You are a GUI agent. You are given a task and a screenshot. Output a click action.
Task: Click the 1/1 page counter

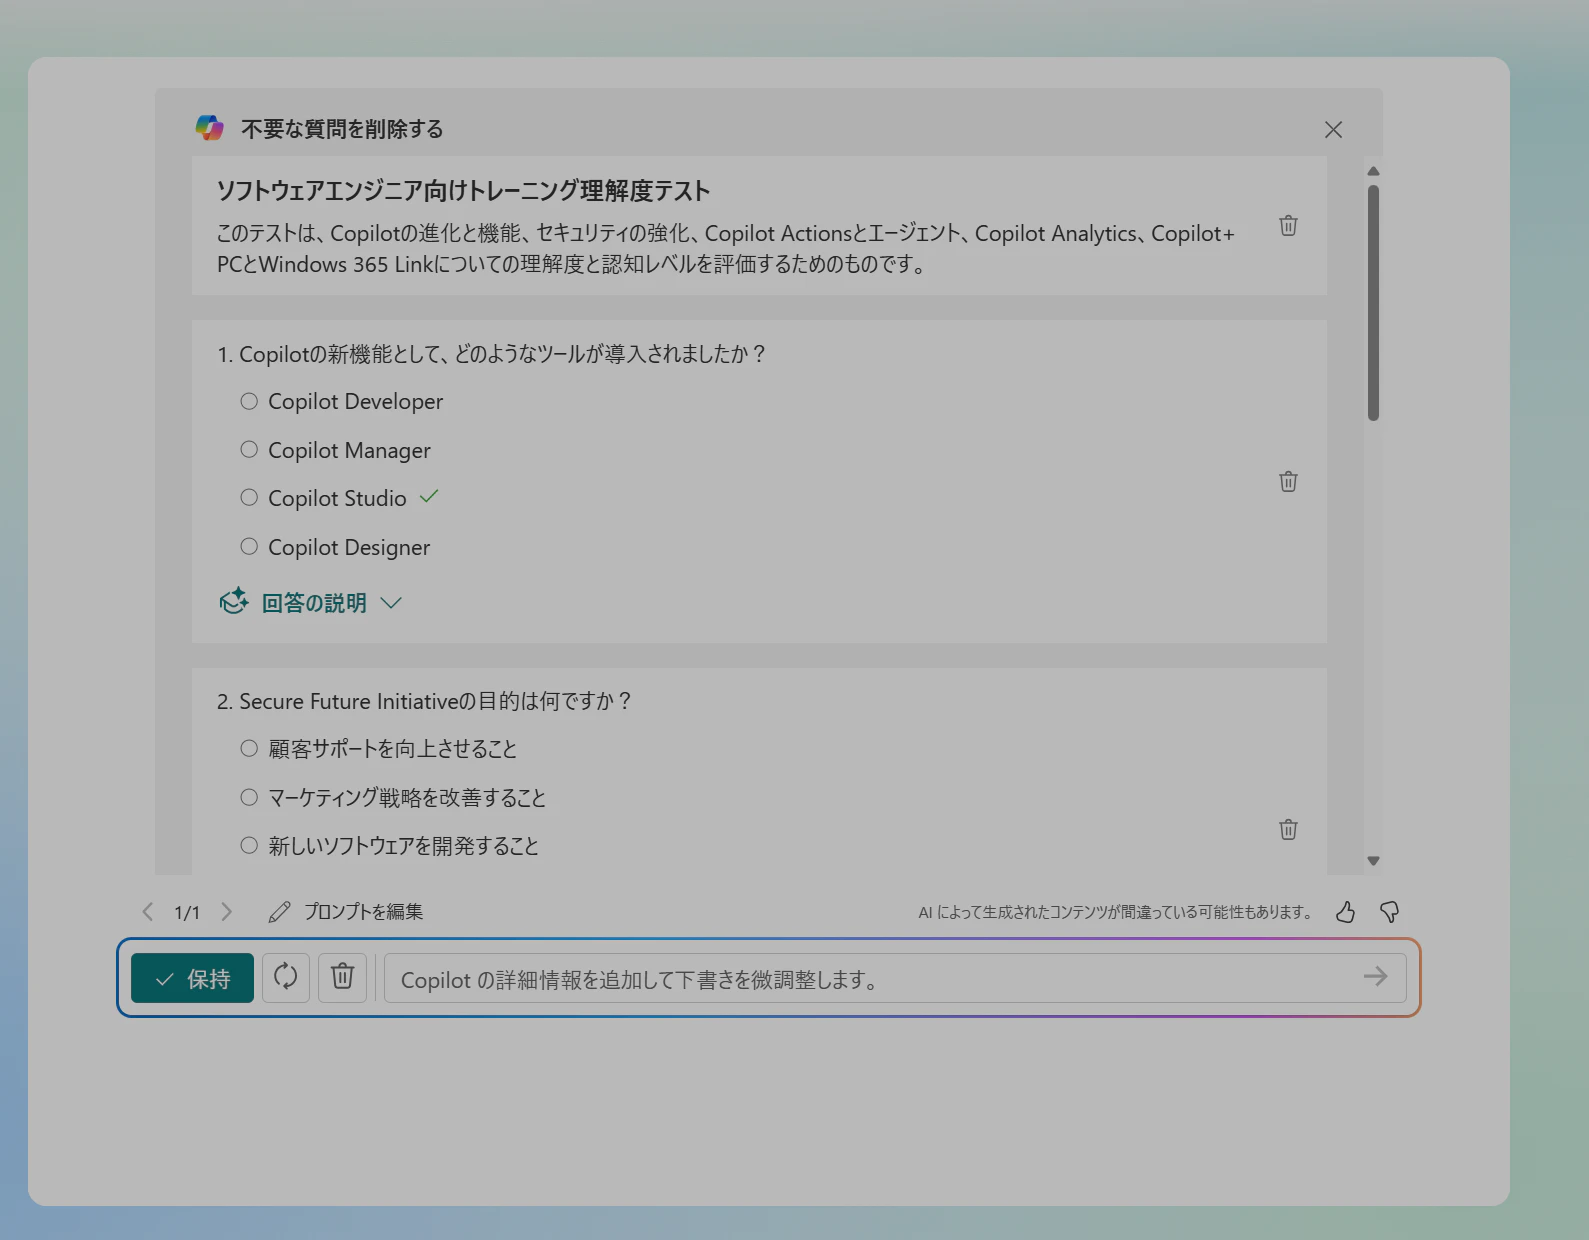pyautogui.click(x=187, y=912)
